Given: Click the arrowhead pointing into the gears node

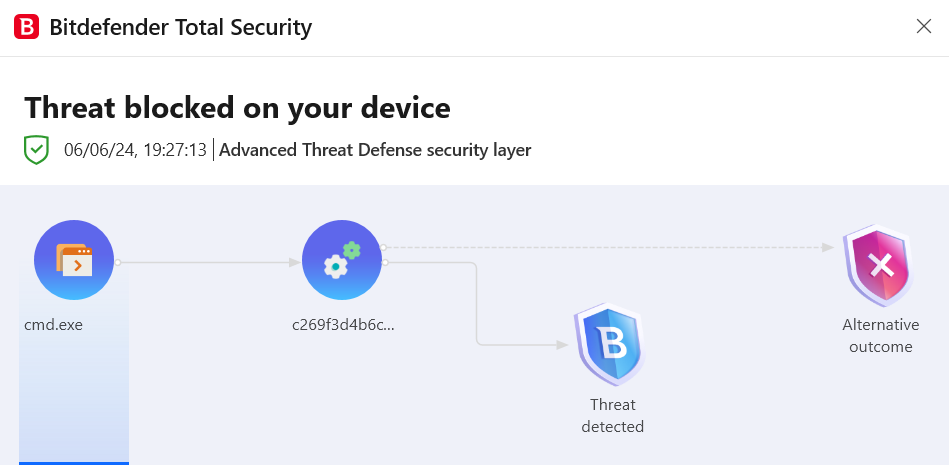Looking at the screenshot, I should 294,263.
